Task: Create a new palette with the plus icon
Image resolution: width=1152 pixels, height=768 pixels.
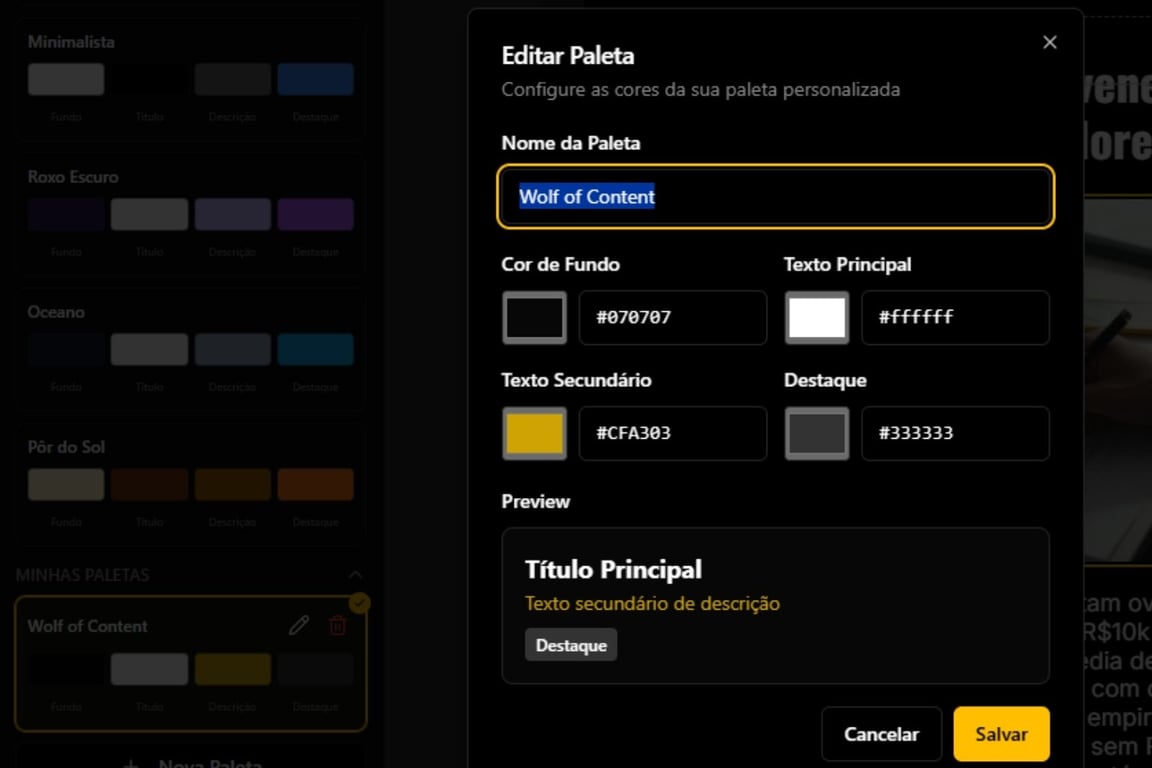Action: click(x=130, y=763)
